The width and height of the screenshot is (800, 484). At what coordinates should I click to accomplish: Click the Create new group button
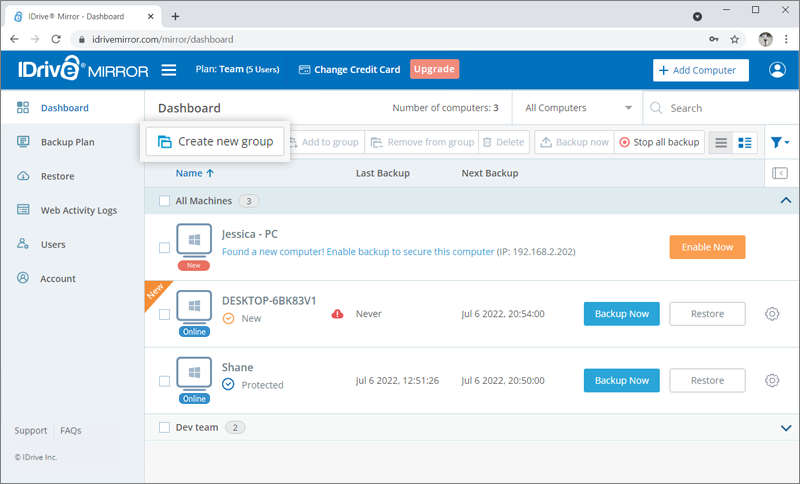(215, 142)
